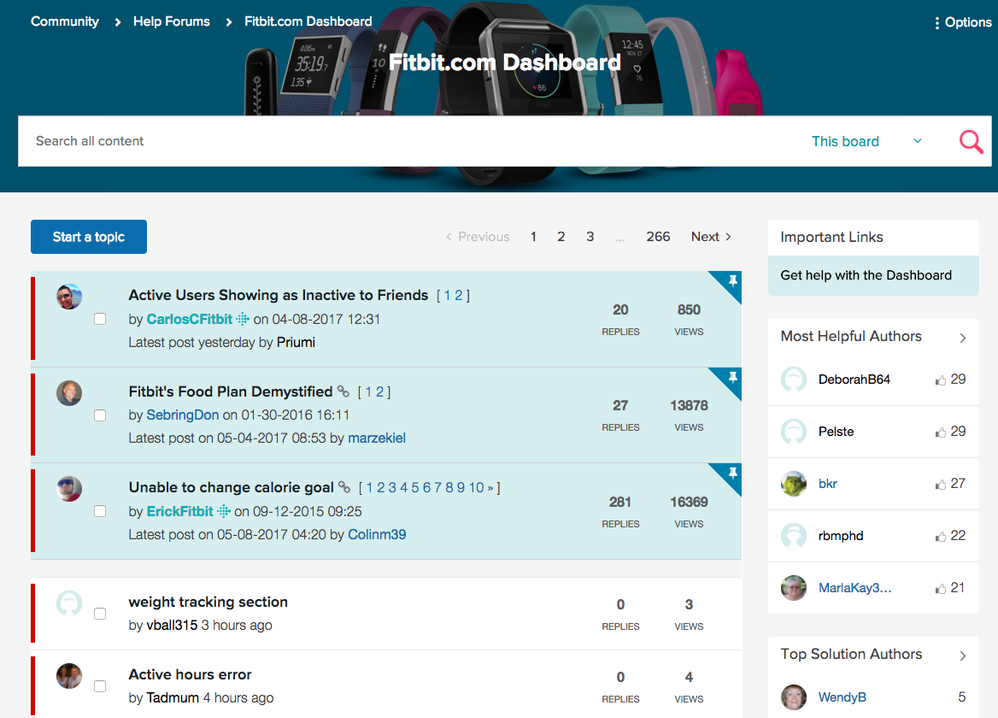View marzekiel's profile
Viewport: 998px width, 718px height.
pos(377,438)
